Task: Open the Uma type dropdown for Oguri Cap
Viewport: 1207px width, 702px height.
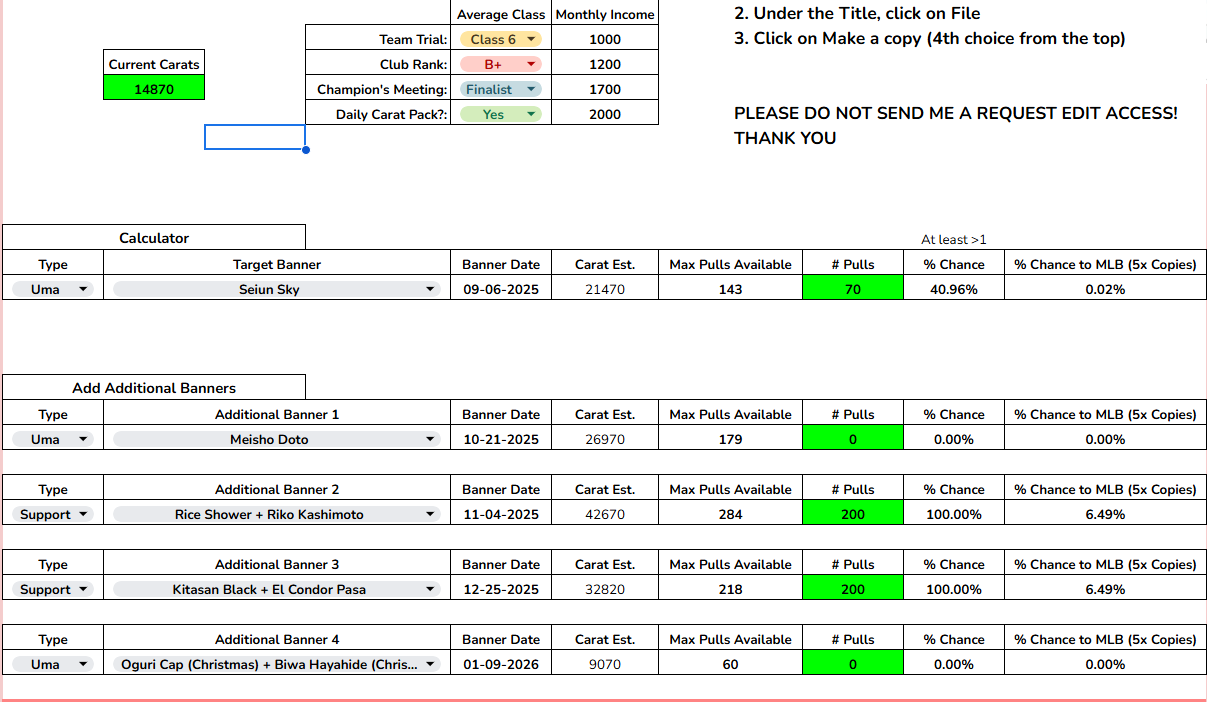Action: pyautogui.click(x=52, y=664)
